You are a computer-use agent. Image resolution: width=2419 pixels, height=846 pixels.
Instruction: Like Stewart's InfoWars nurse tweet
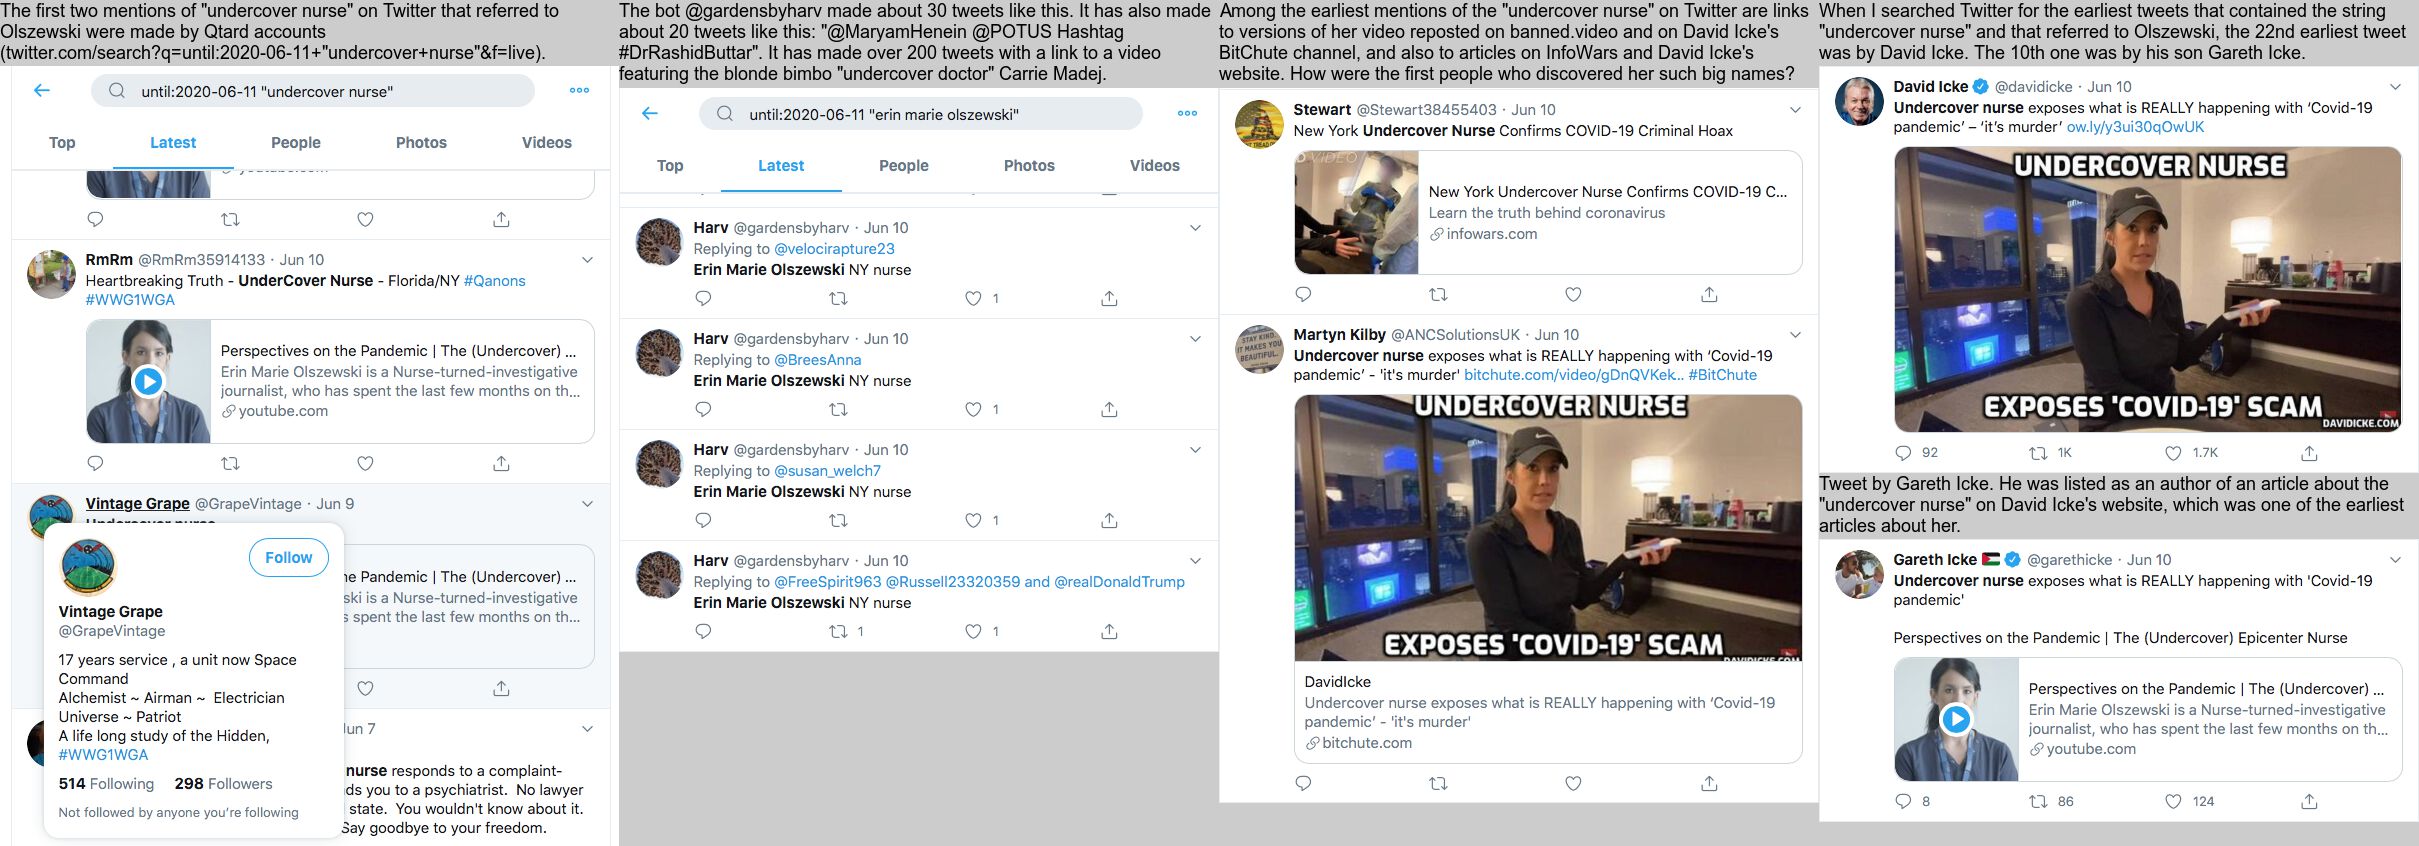point(1573,294)
